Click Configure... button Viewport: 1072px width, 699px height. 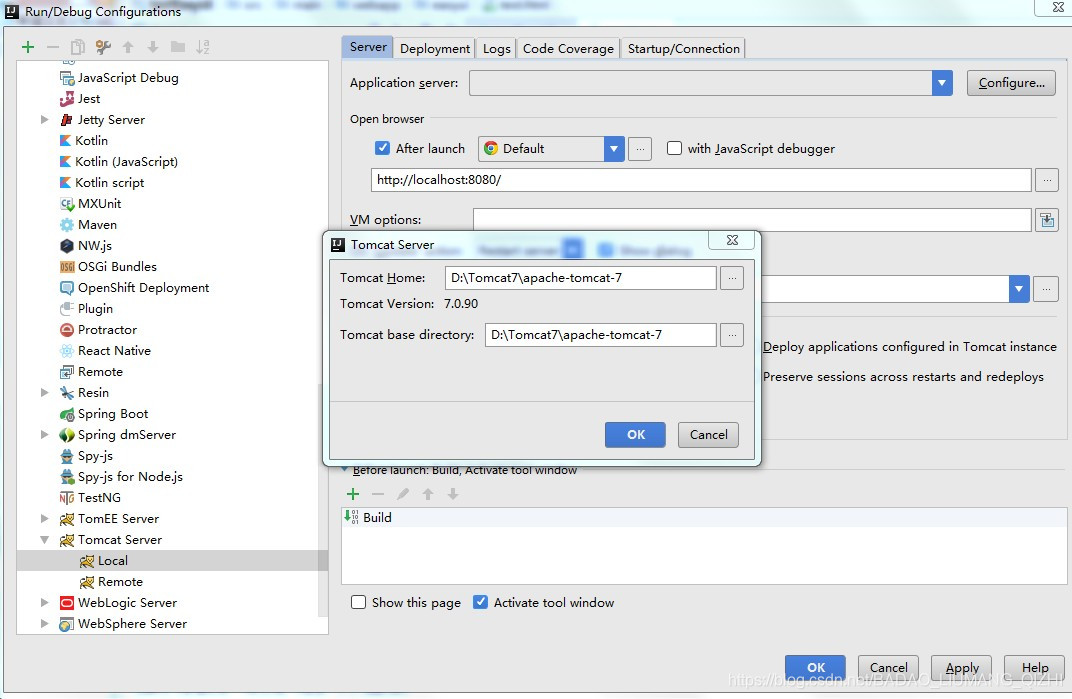(x=1011, y=83)
